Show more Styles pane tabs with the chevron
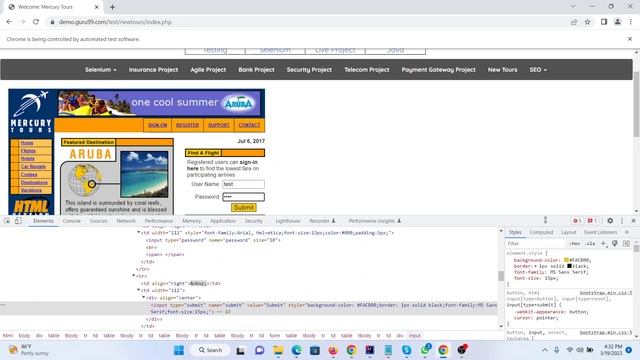The height and width of the screenshot is (360, 640). pos(627,232)
